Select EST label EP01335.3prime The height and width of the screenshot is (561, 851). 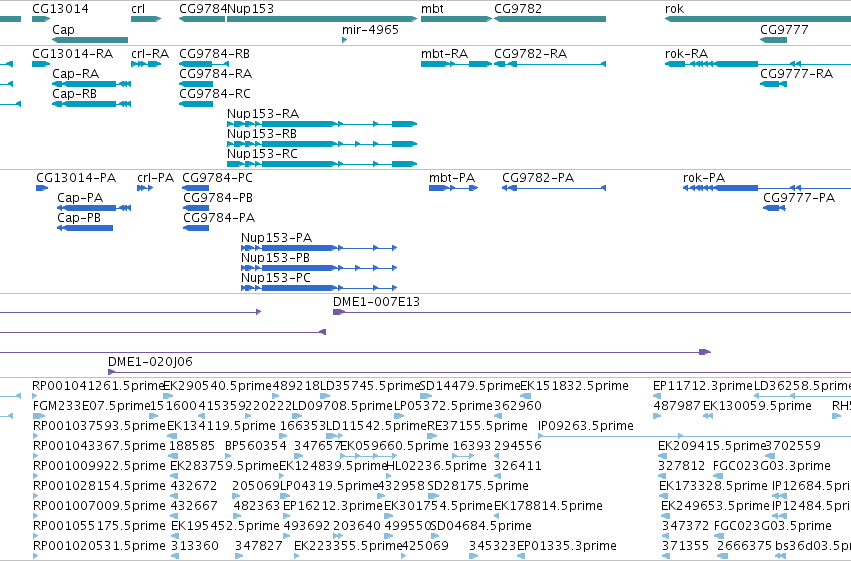567,546
